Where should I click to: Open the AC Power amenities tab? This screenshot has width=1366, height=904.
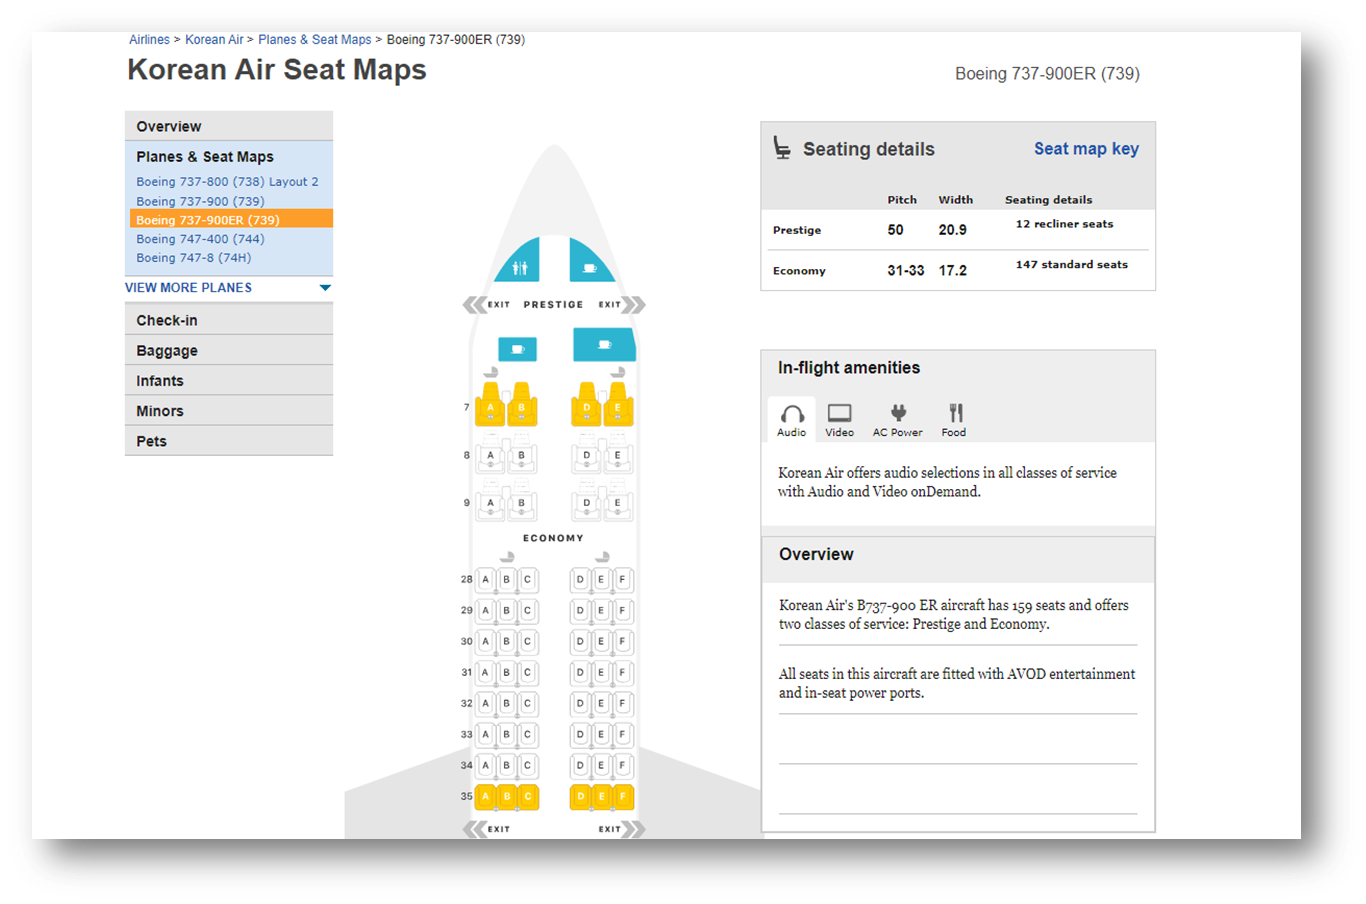897,420
